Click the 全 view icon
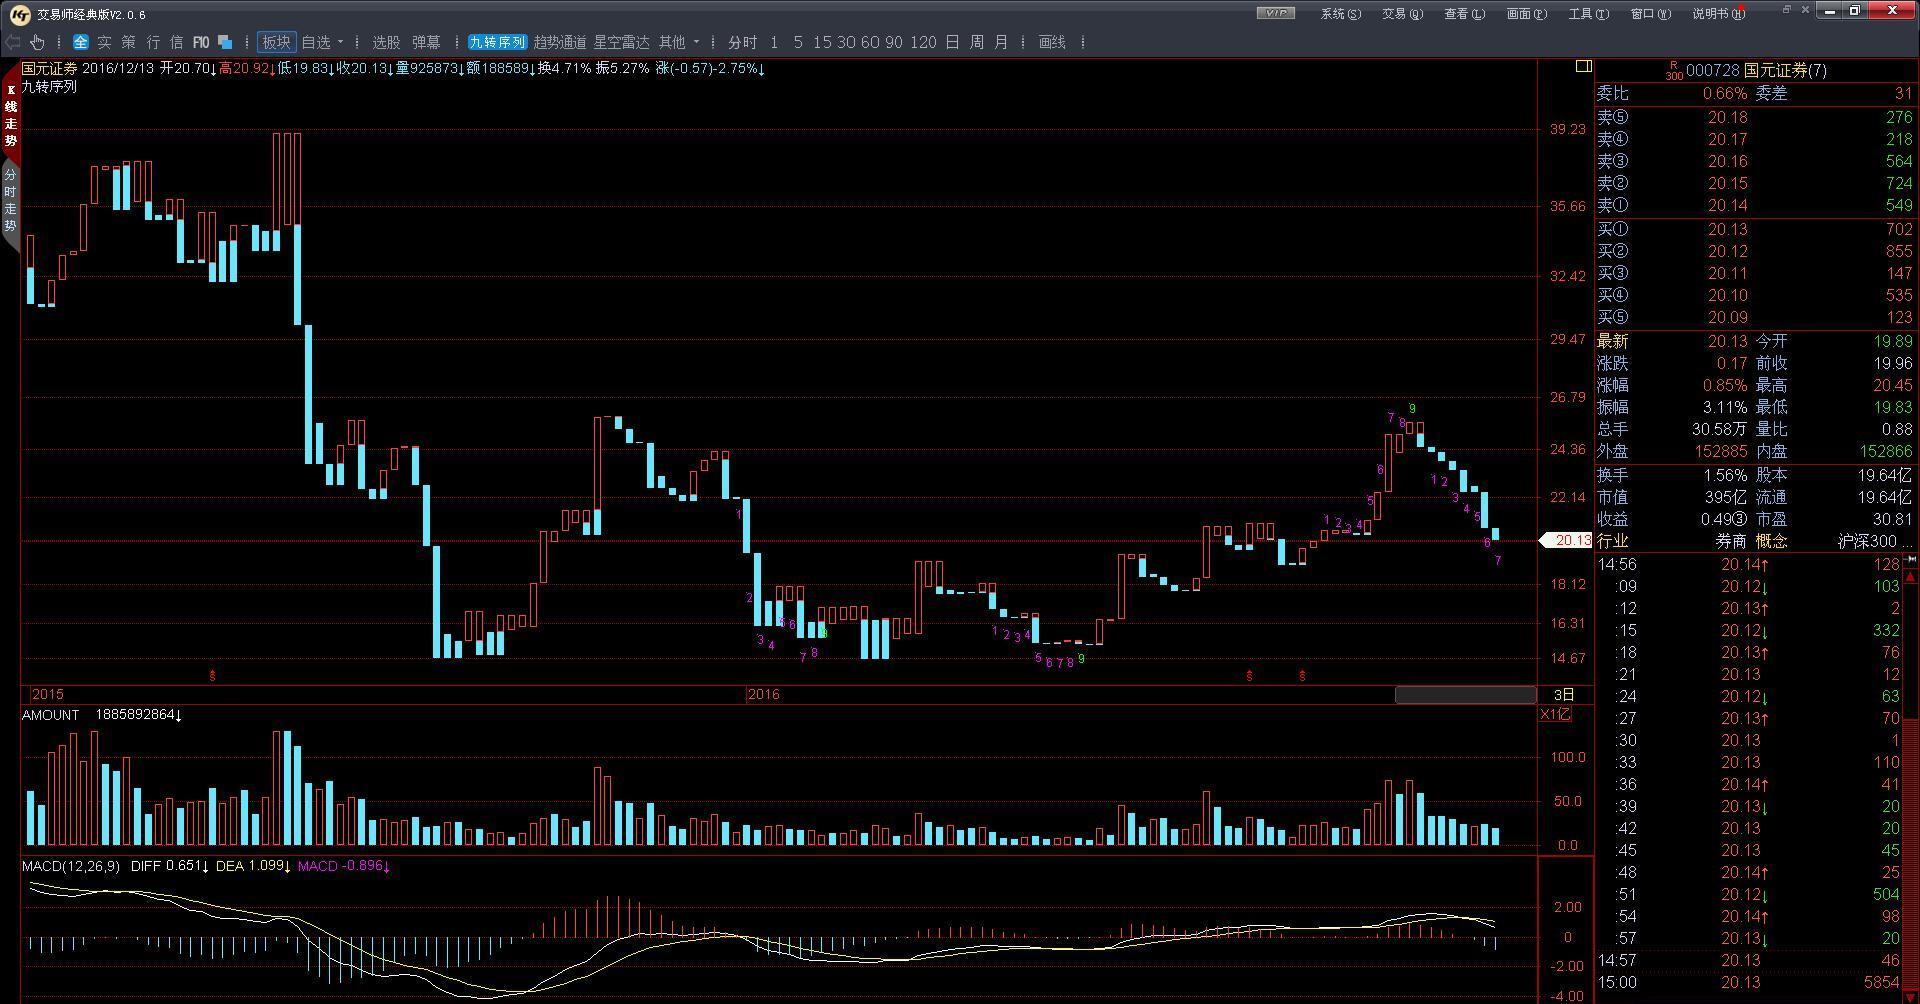This screenshot has height=1004, width=1920. coord(81,42)
